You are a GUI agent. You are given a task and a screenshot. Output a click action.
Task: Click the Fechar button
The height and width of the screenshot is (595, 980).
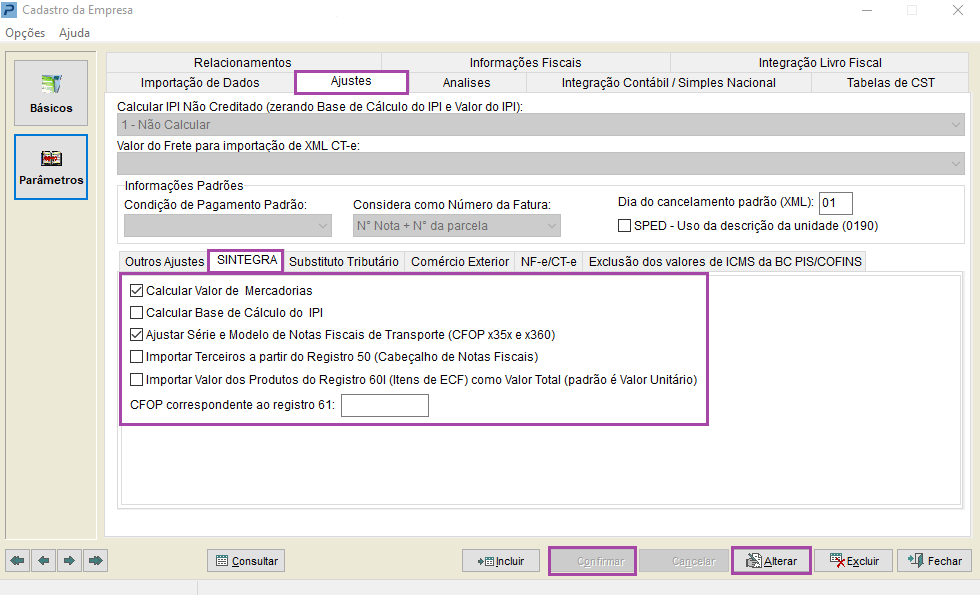pos(934,561)
